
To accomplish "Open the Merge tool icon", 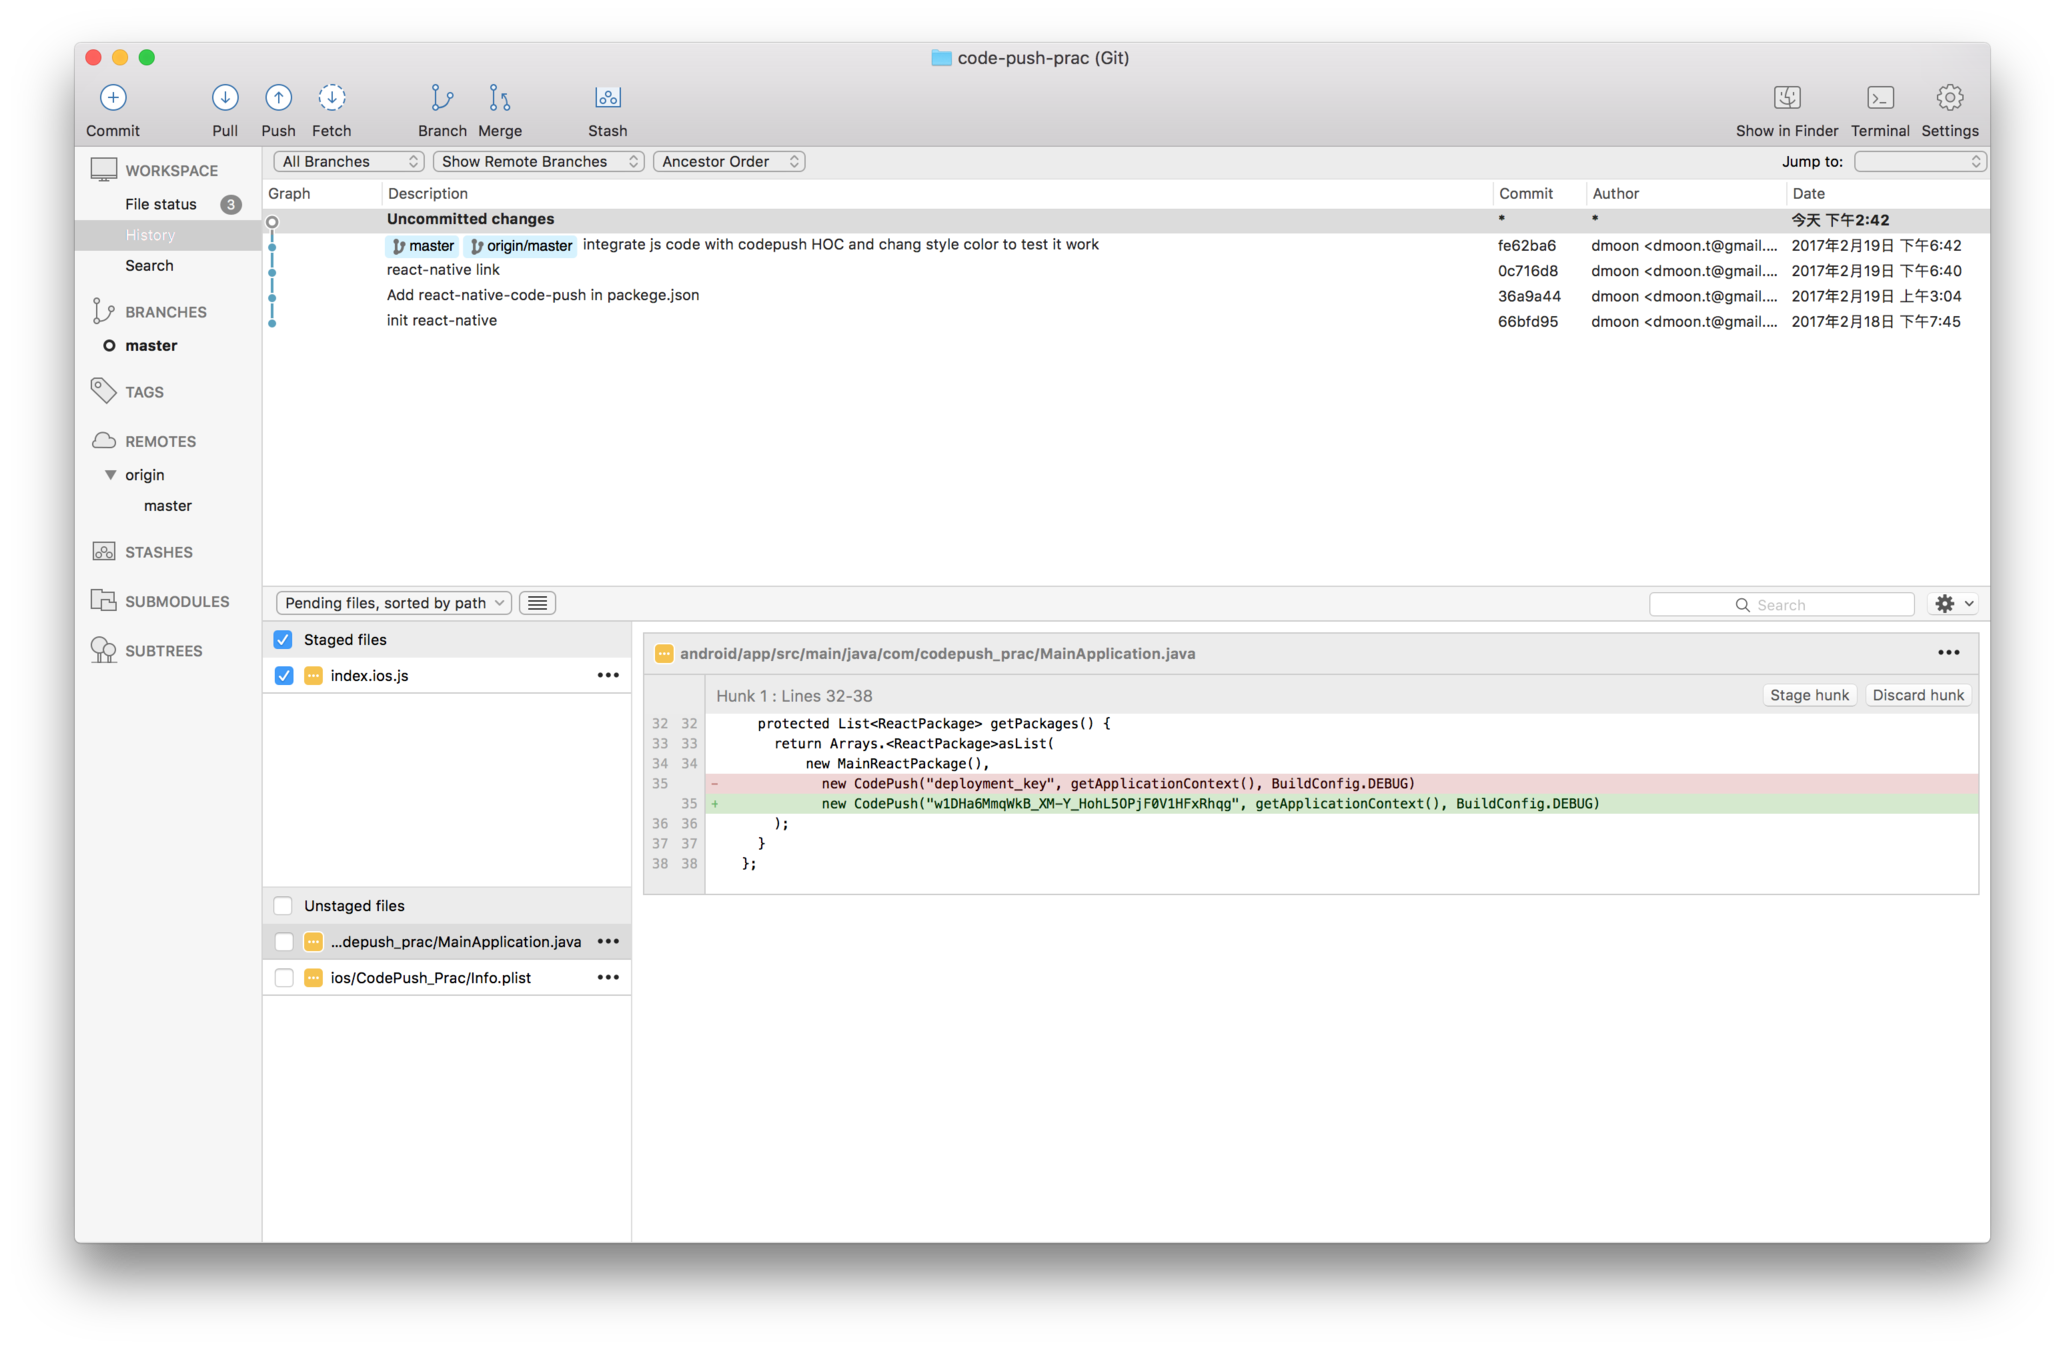I will [499, 98].
